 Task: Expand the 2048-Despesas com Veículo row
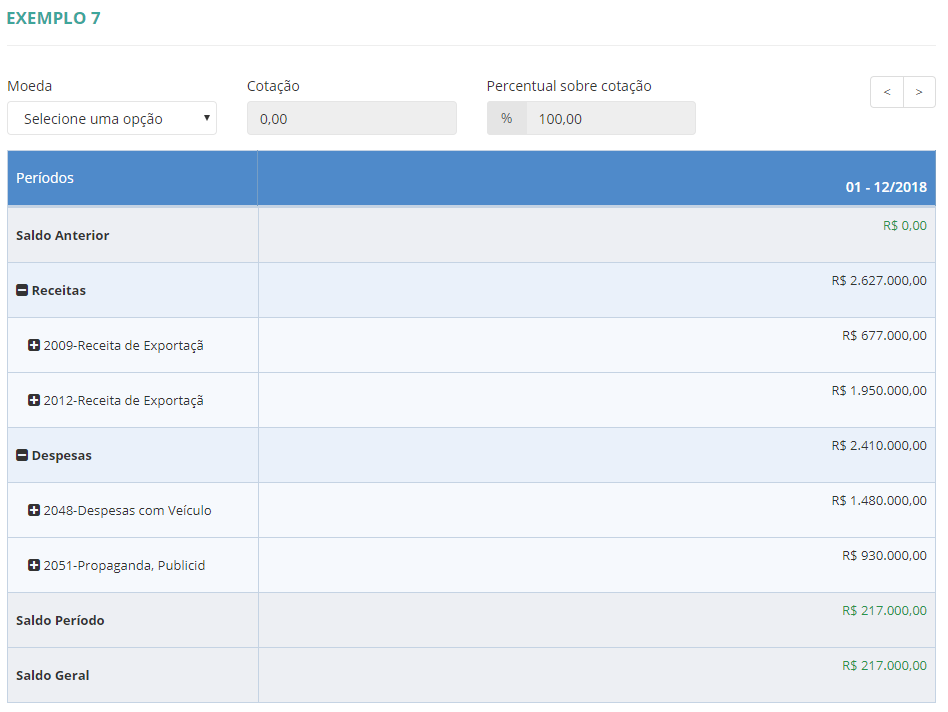coord(34,511)
